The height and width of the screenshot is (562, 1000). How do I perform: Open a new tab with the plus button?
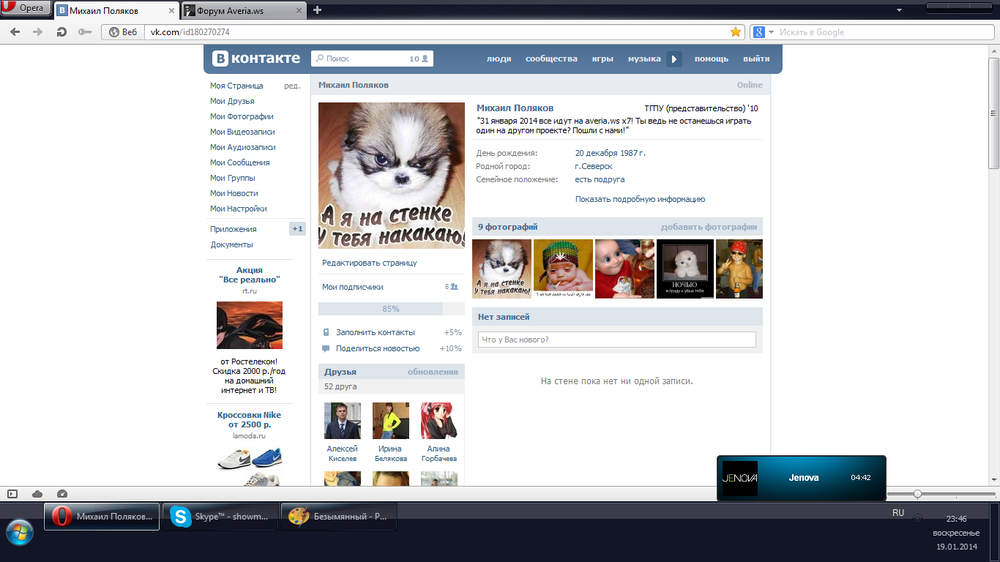(x=317, y=10)
